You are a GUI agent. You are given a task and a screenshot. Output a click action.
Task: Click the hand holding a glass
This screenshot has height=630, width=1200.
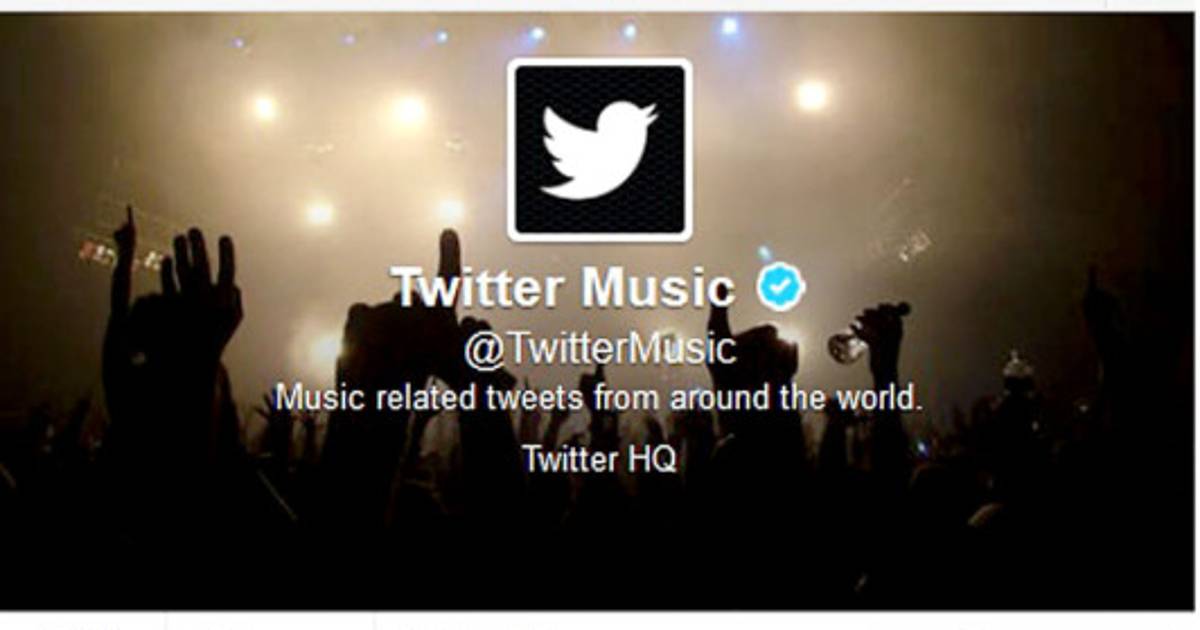pos(865,335)
